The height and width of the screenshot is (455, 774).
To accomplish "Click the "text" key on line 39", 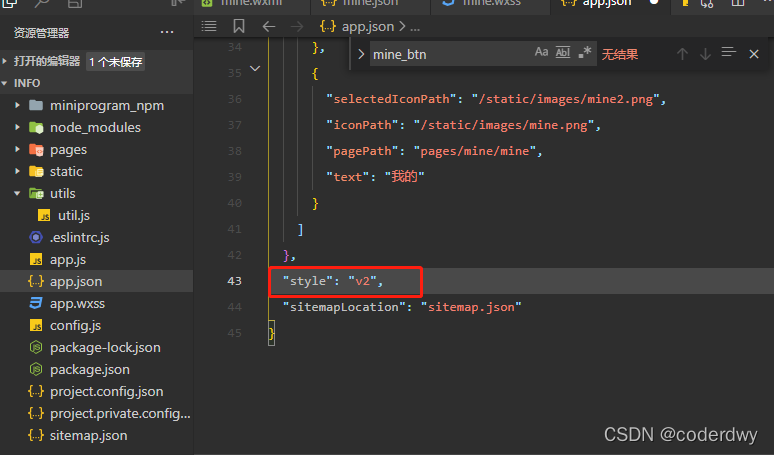I will pyautogui.click(x=348, y=177).
